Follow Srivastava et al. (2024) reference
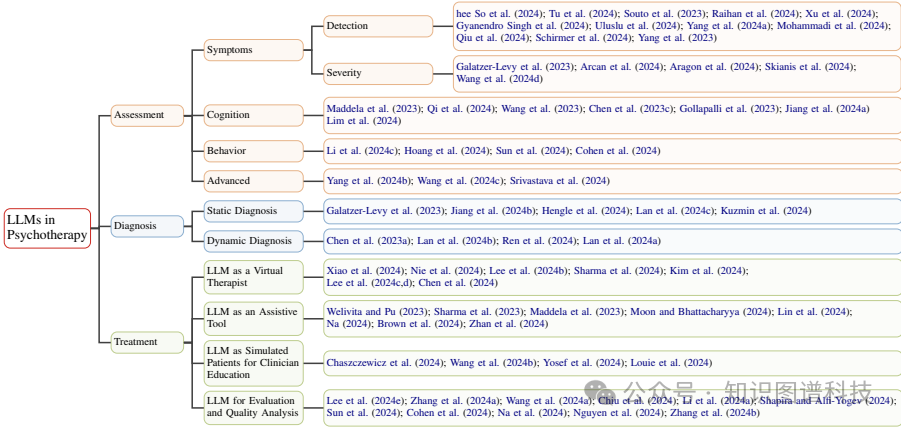Screen dimensions: 901x428 tap(560, 181)
